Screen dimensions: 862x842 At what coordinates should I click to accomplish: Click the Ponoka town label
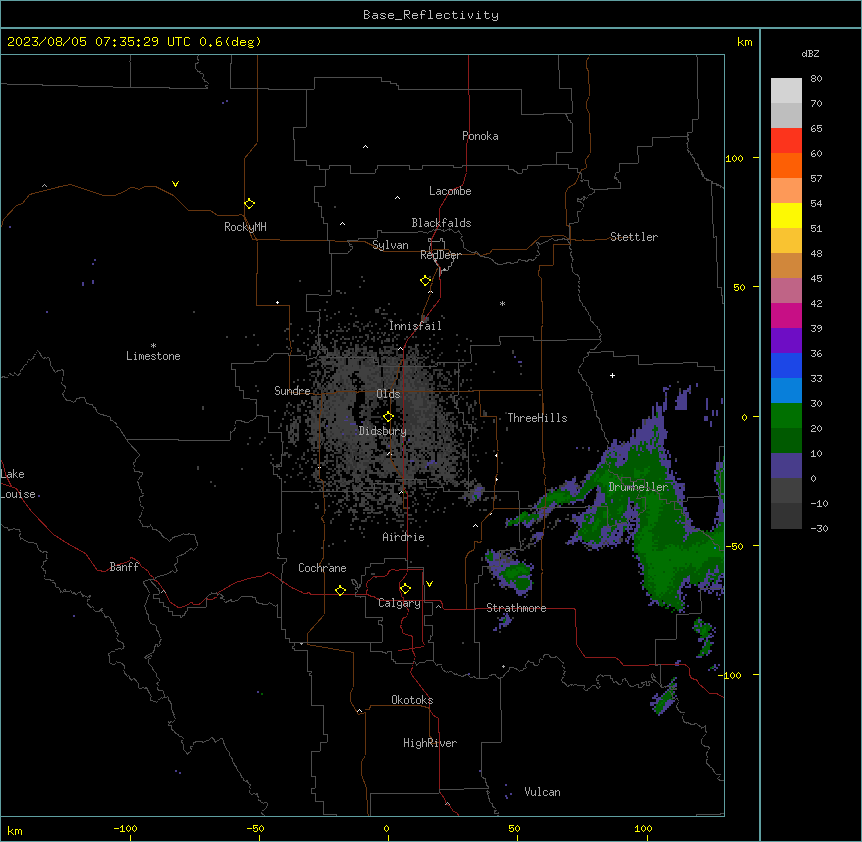[x=480, y=136]
